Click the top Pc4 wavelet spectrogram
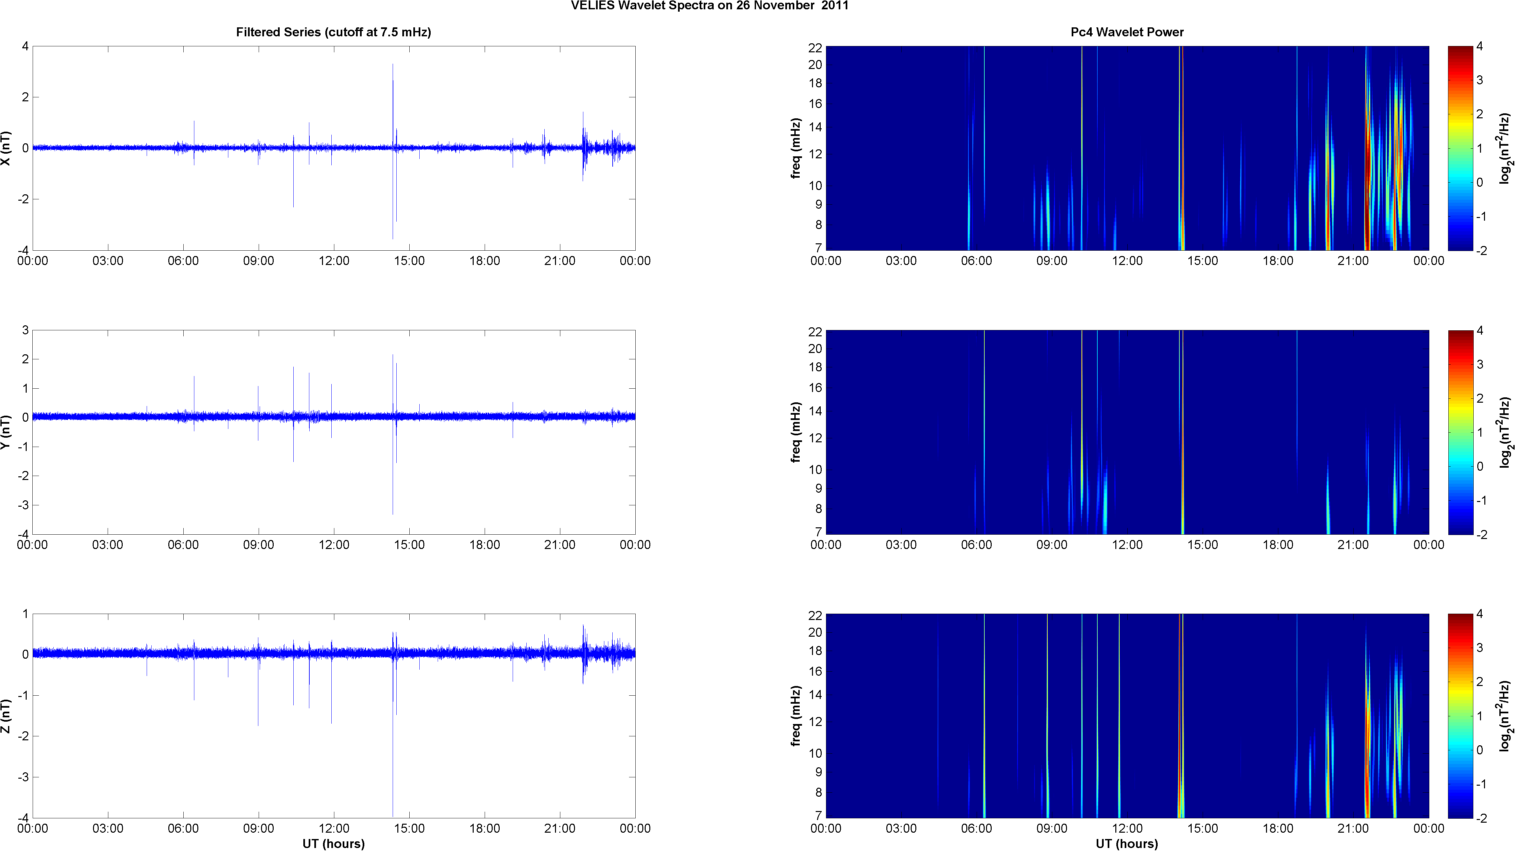 1126,148
